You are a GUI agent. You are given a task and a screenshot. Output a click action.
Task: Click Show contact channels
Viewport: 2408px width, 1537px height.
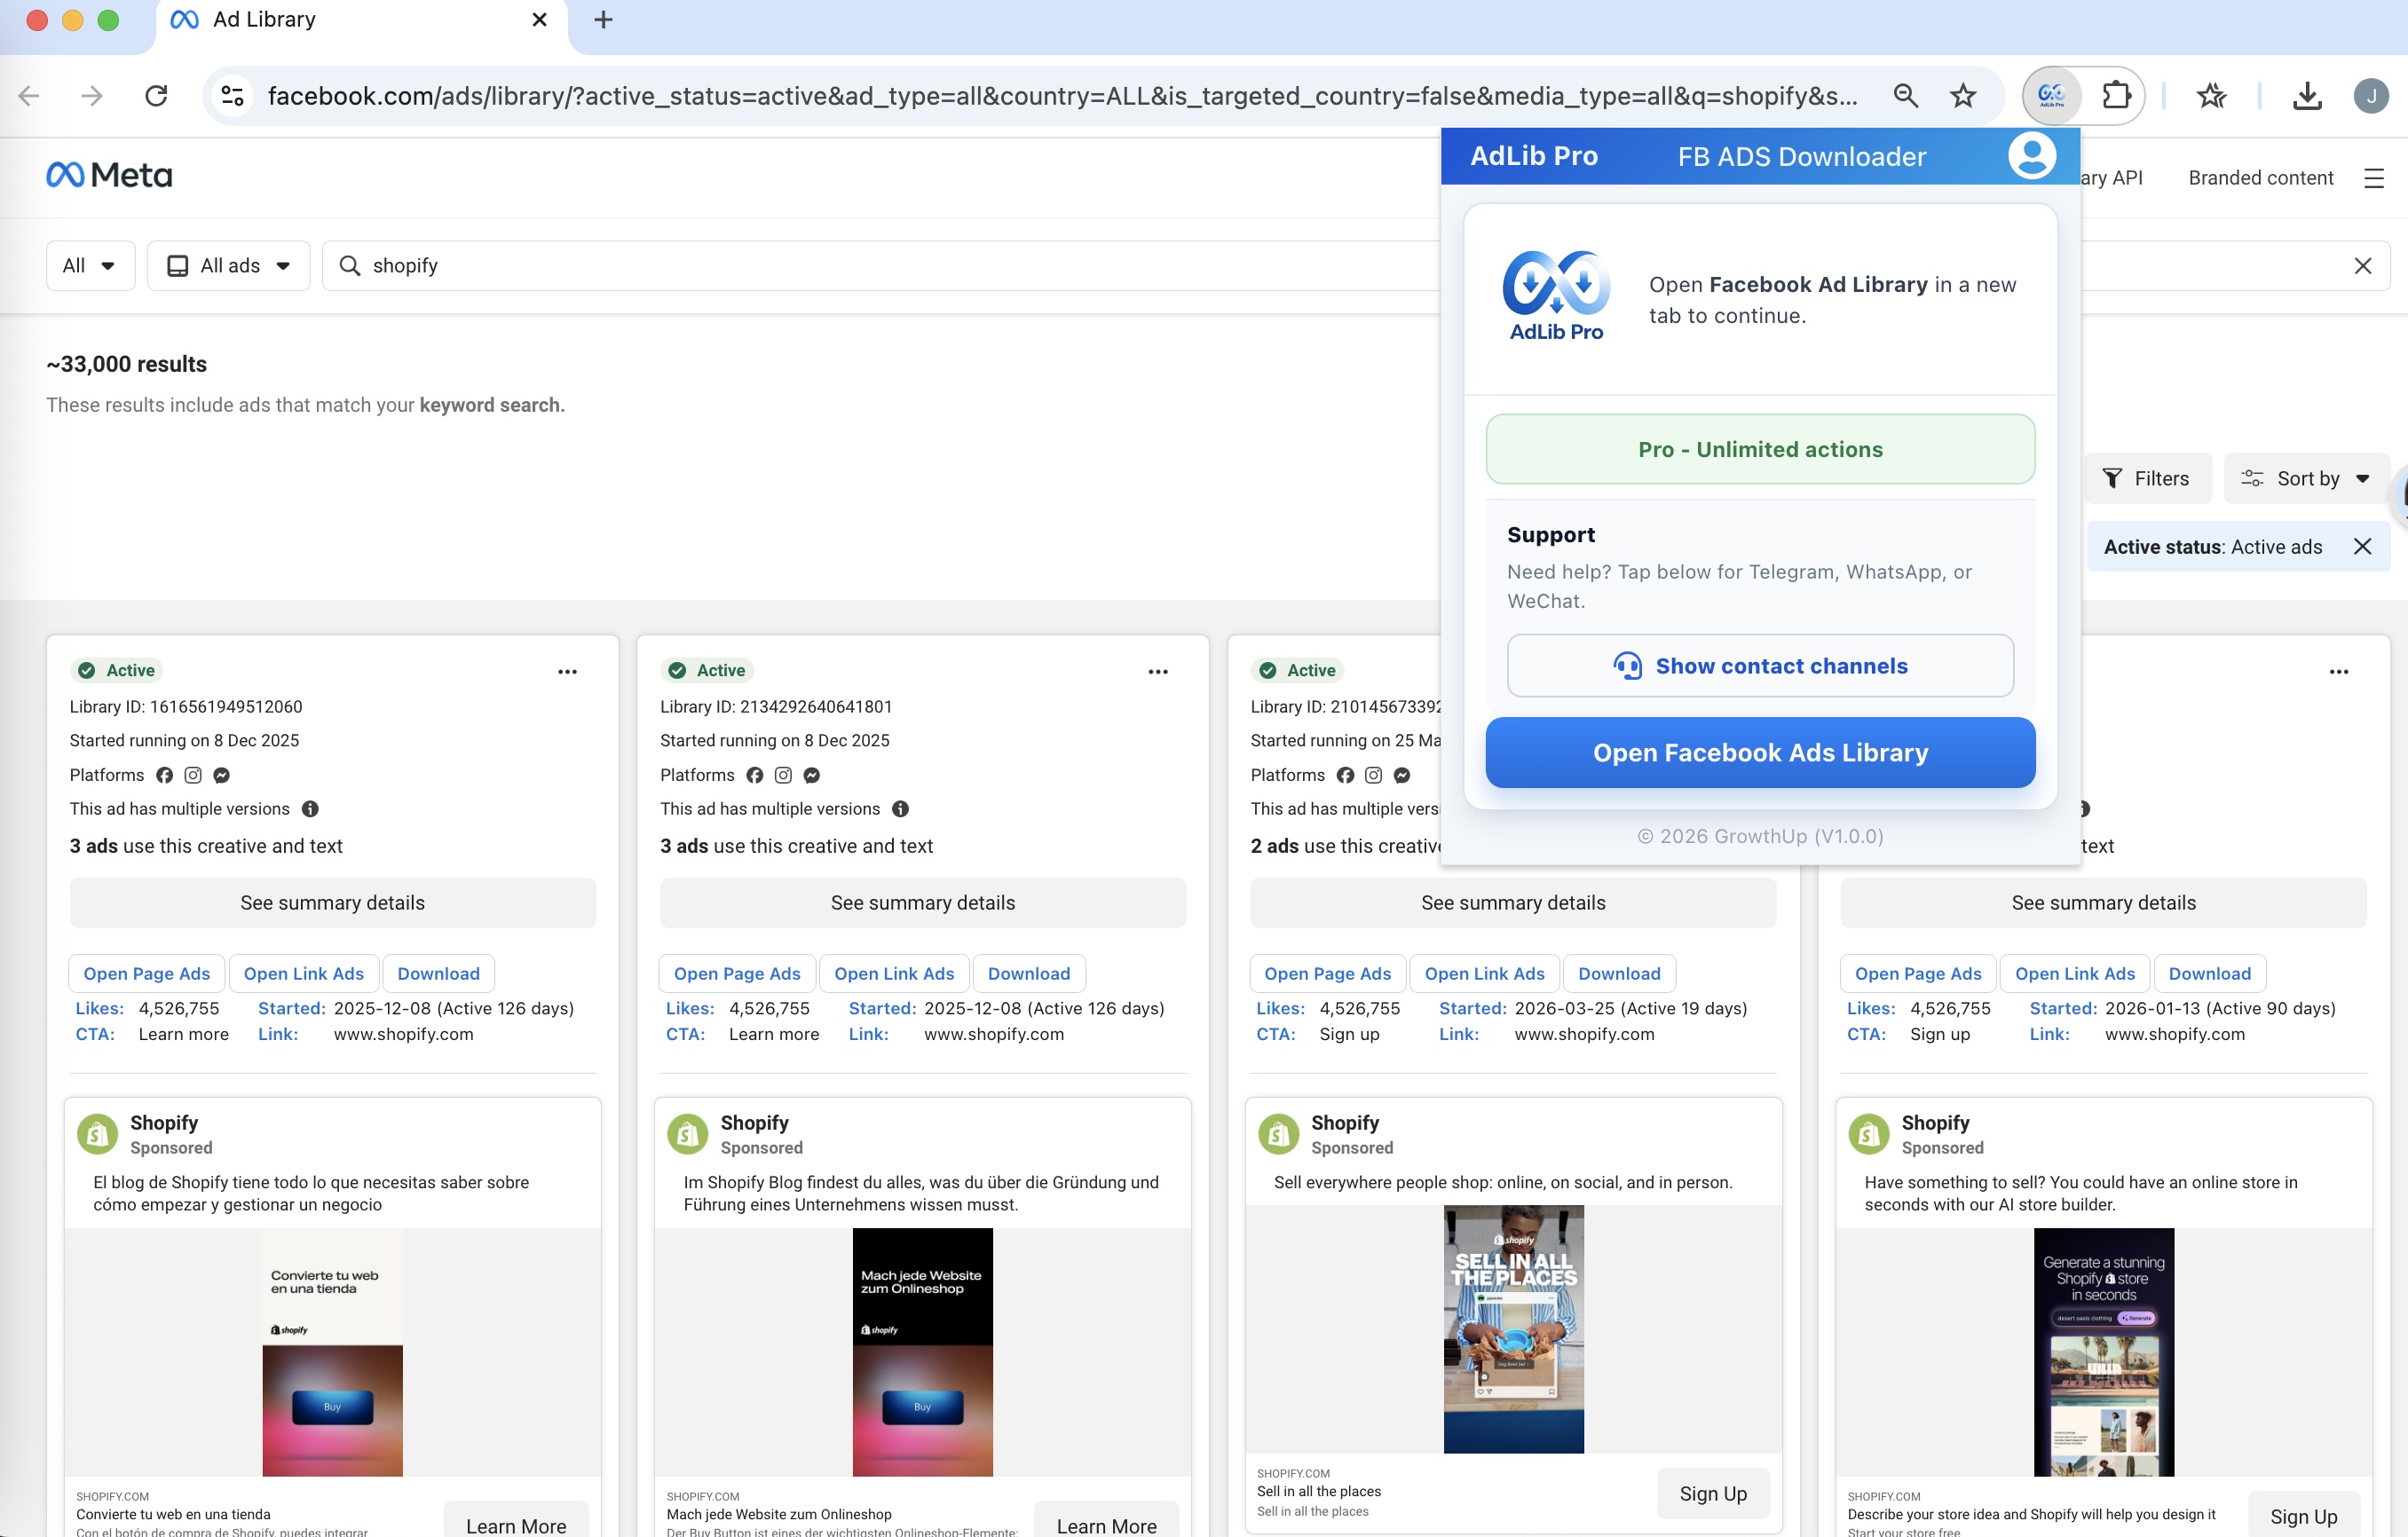(x=1760, y=666)
